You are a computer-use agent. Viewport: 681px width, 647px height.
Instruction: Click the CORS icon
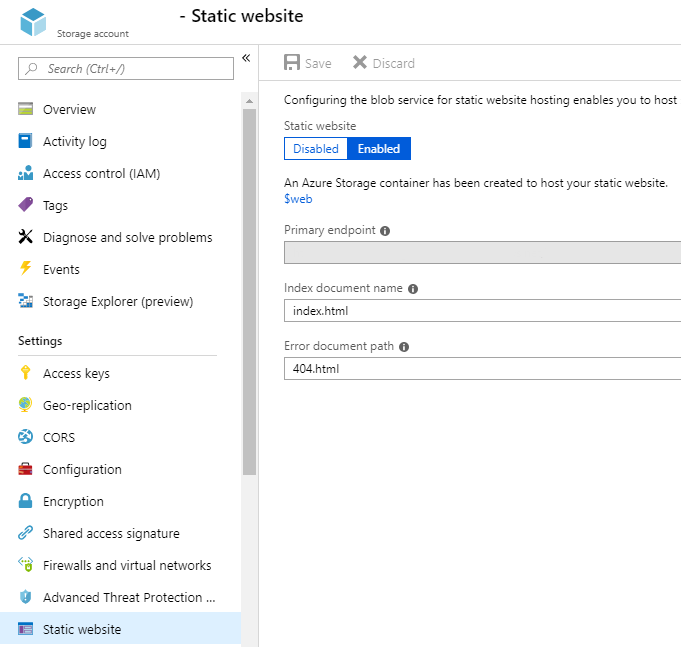click(26, 436)
